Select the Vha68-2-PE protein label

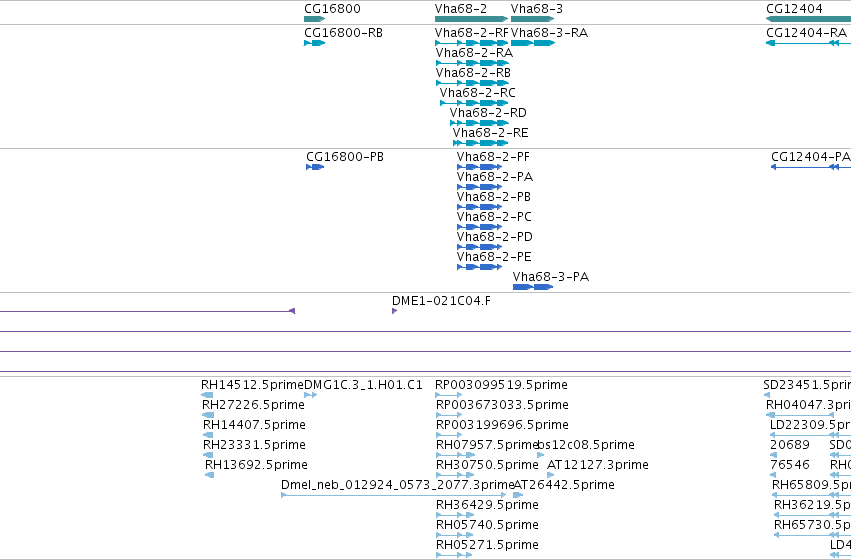click(x=494, y=258)
